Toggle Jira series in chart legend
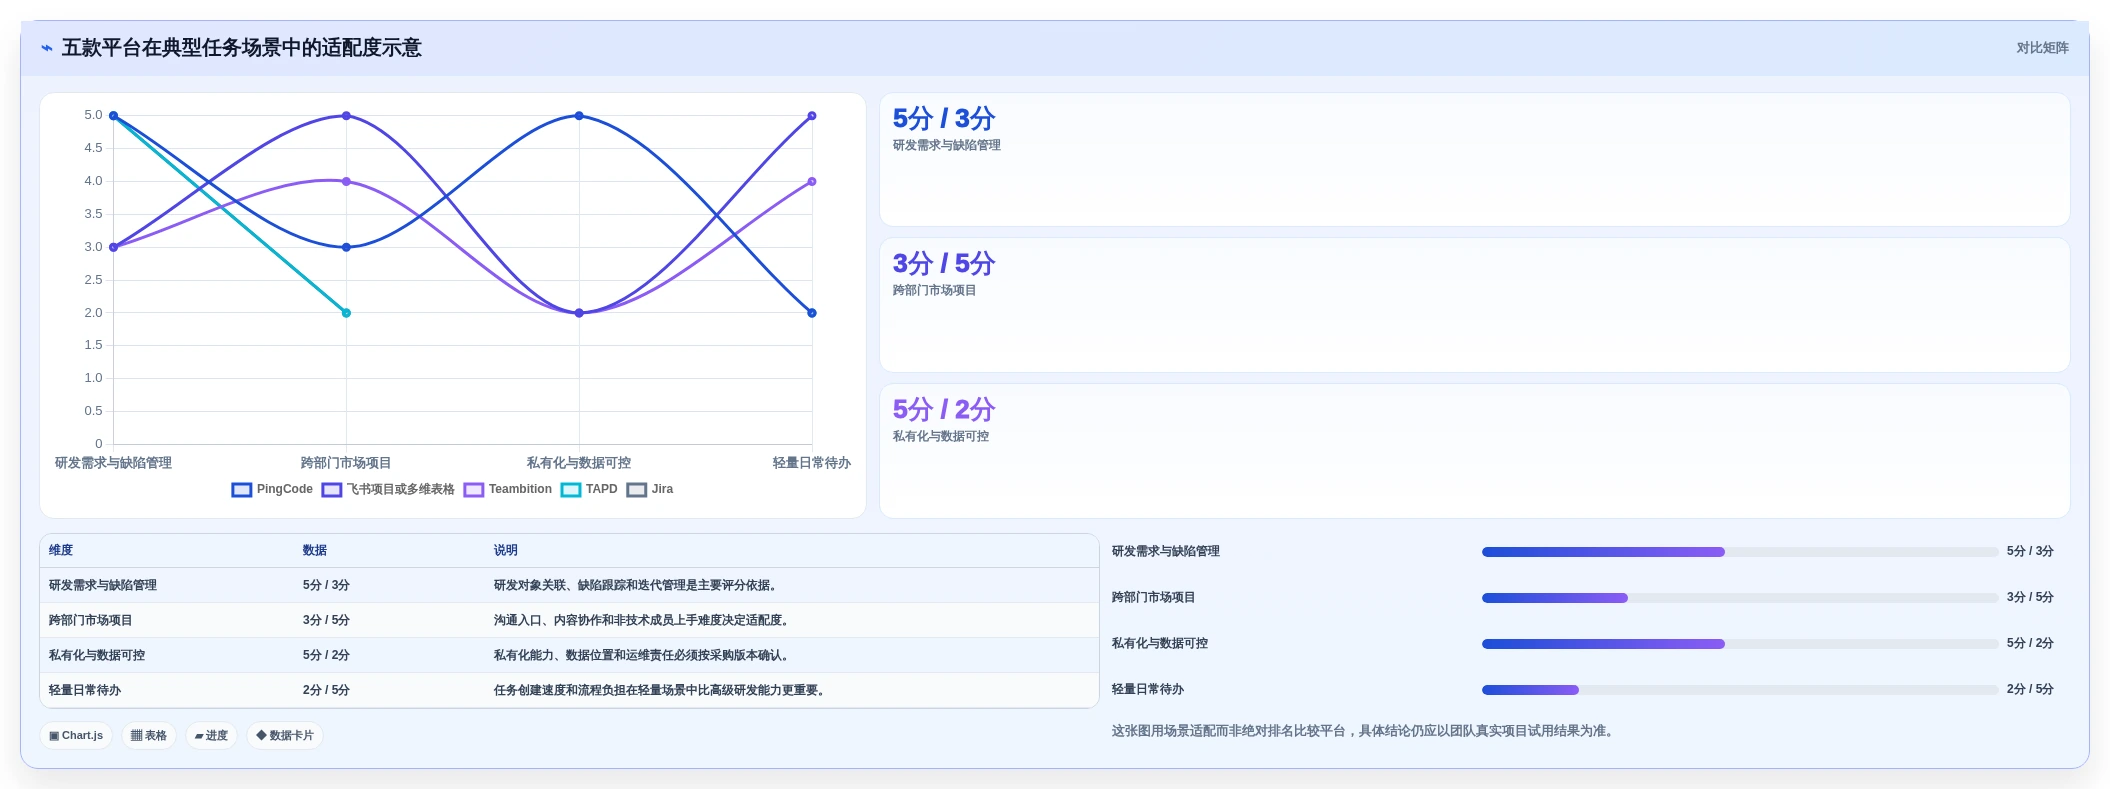The image size is (2110, 789). (x=650, y=489)
